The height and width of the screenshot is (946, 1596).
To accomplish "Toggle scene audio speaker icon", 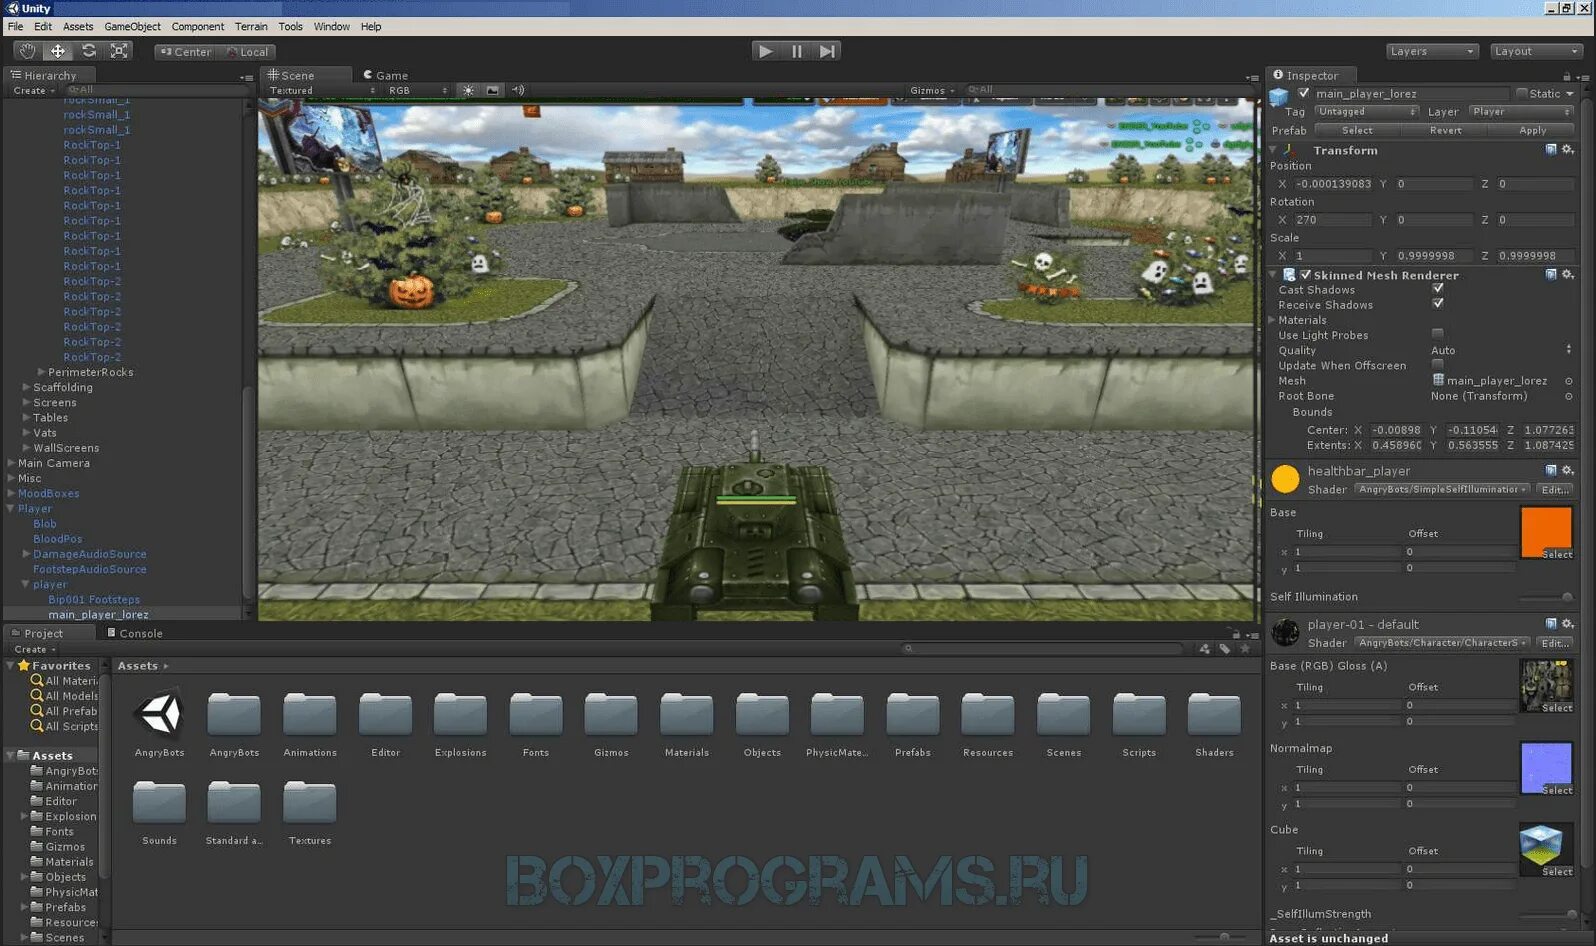I will 518,90.
